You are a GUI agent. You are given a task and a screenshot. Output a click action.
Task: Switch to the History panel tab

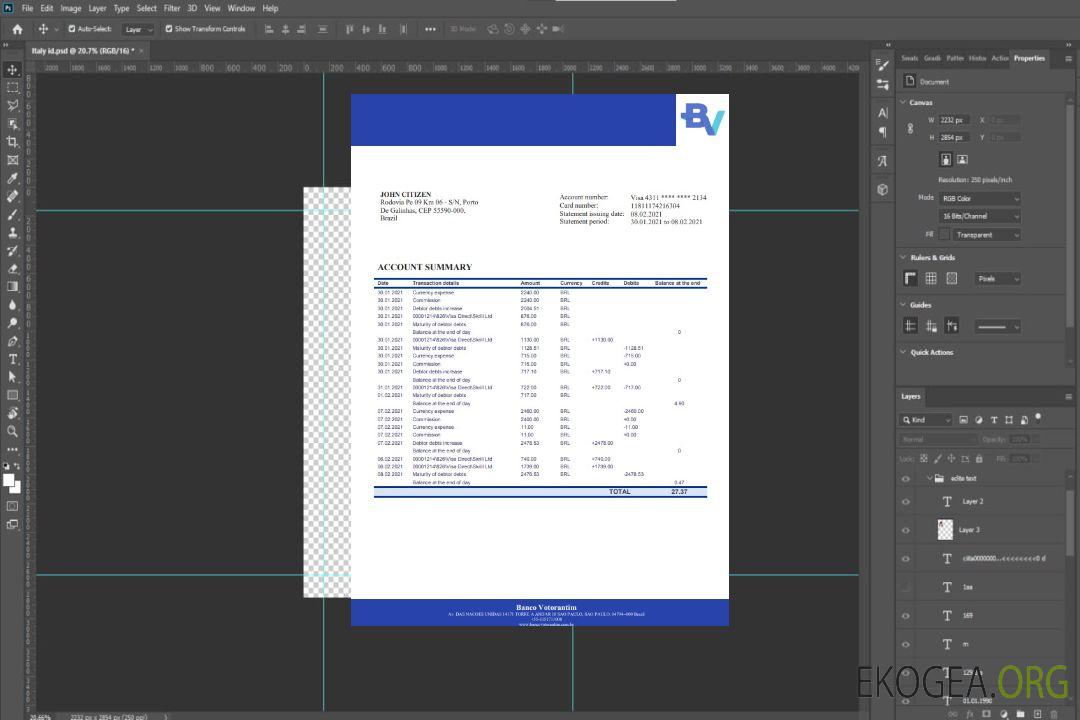coord(977,59)
